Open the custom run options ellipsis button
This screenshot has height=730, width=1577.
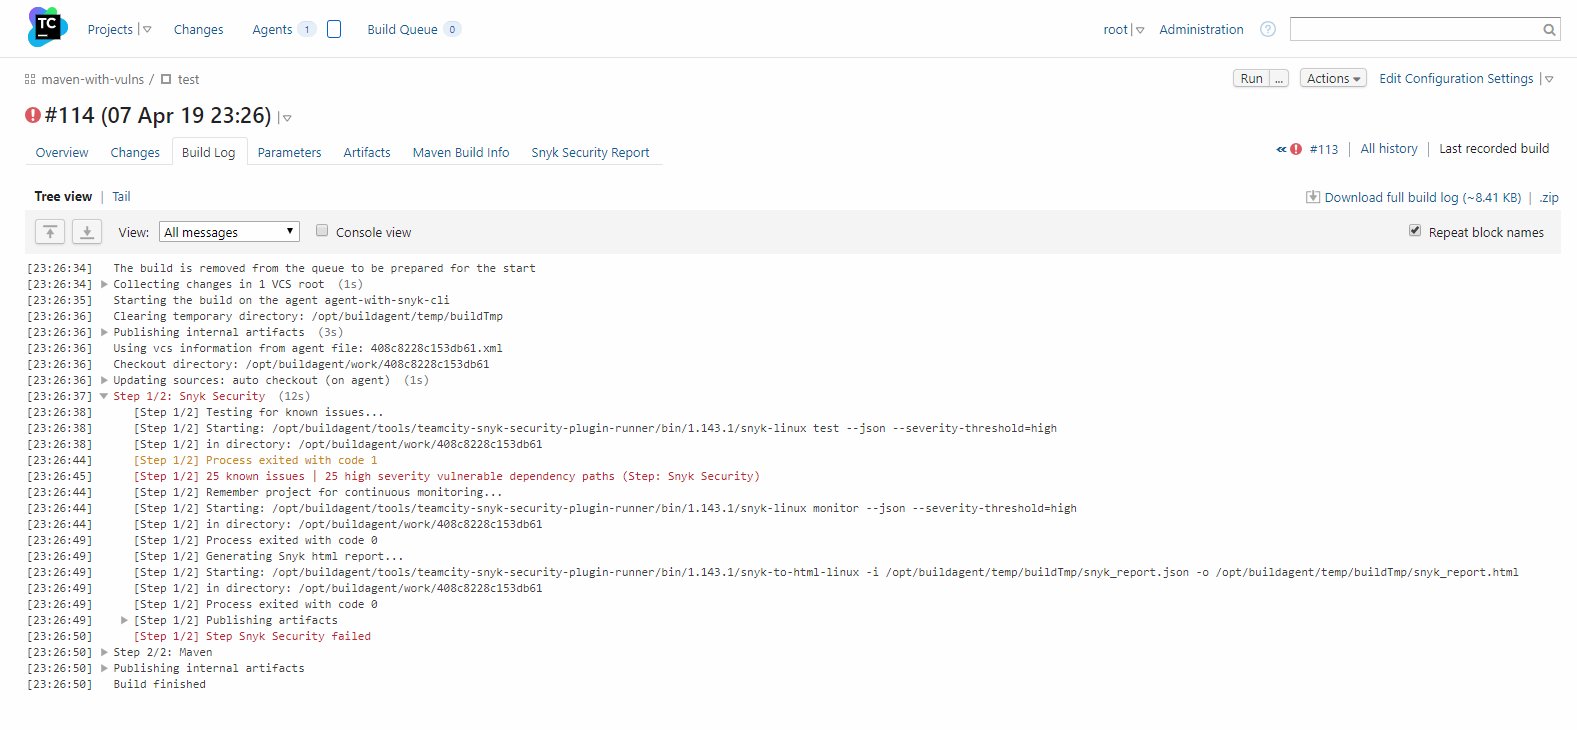1279,78
